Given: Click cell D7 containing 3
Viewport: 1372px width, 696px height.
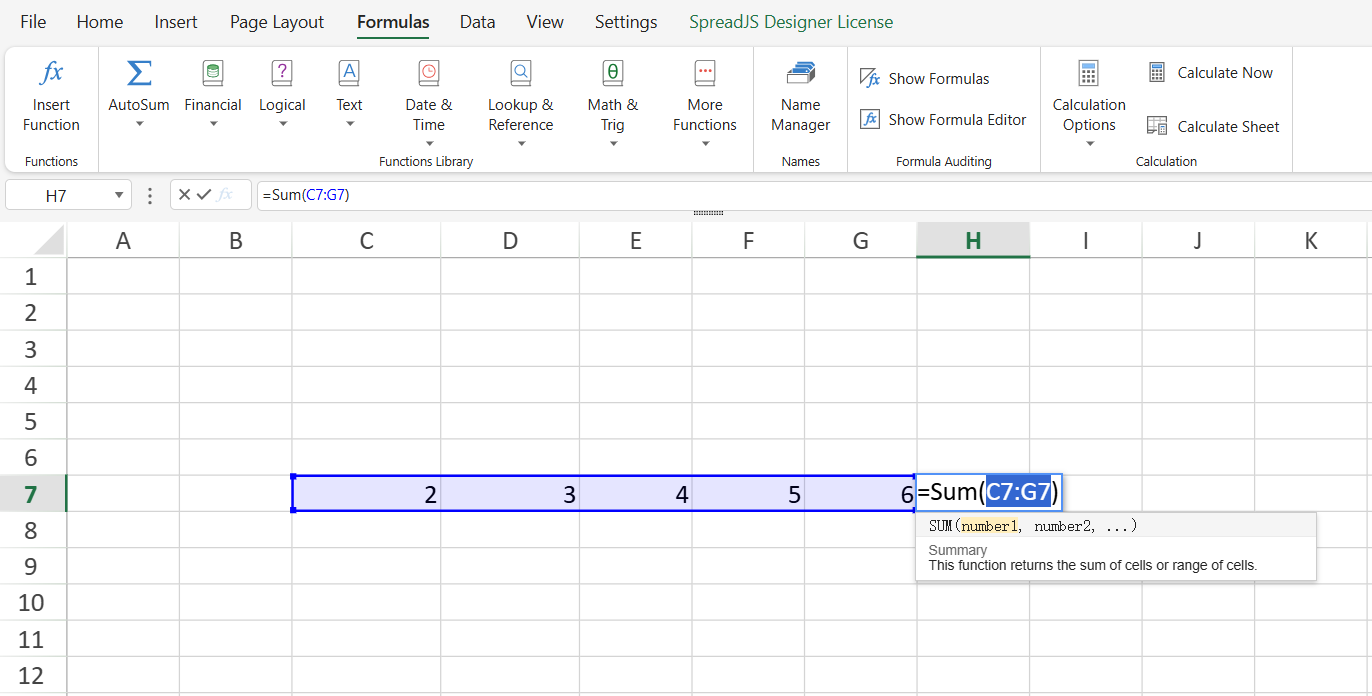Looking at the screenshot, I should pyautogui.click(x=510, y=494).
